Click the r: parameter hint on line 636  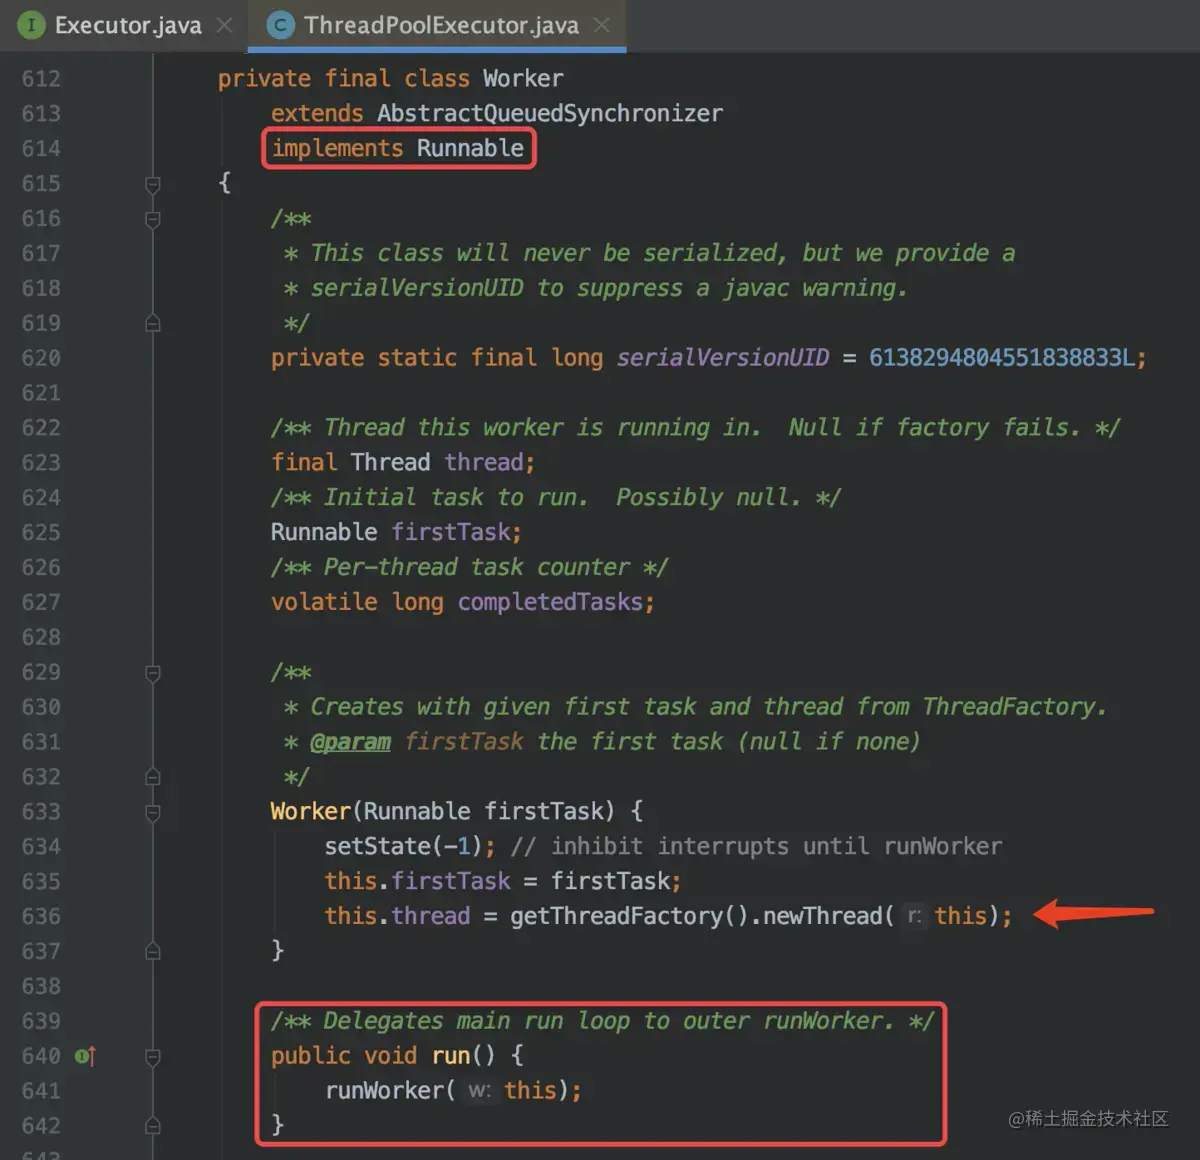click(914, 916)
